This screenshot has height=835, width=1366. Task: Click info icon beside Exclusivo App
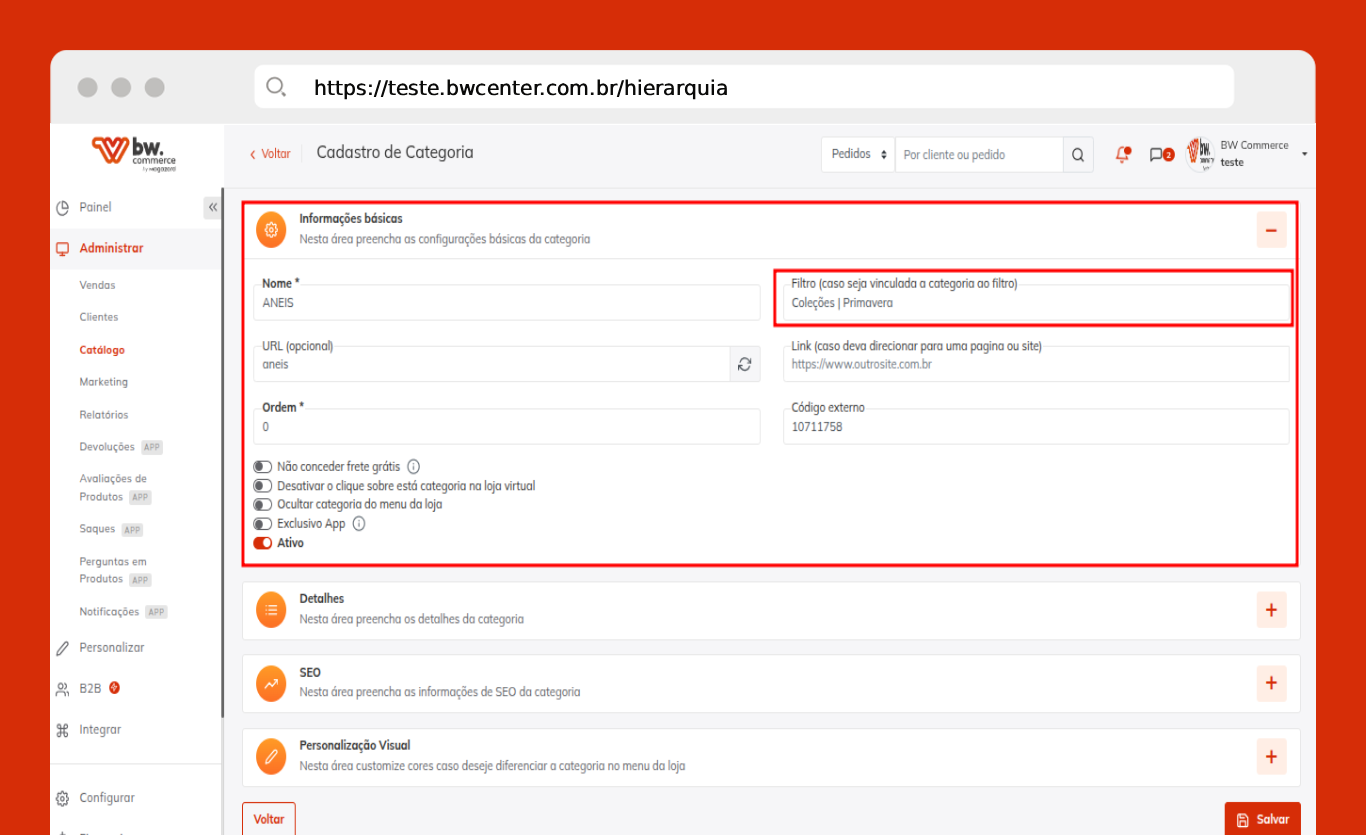point(359,523)
